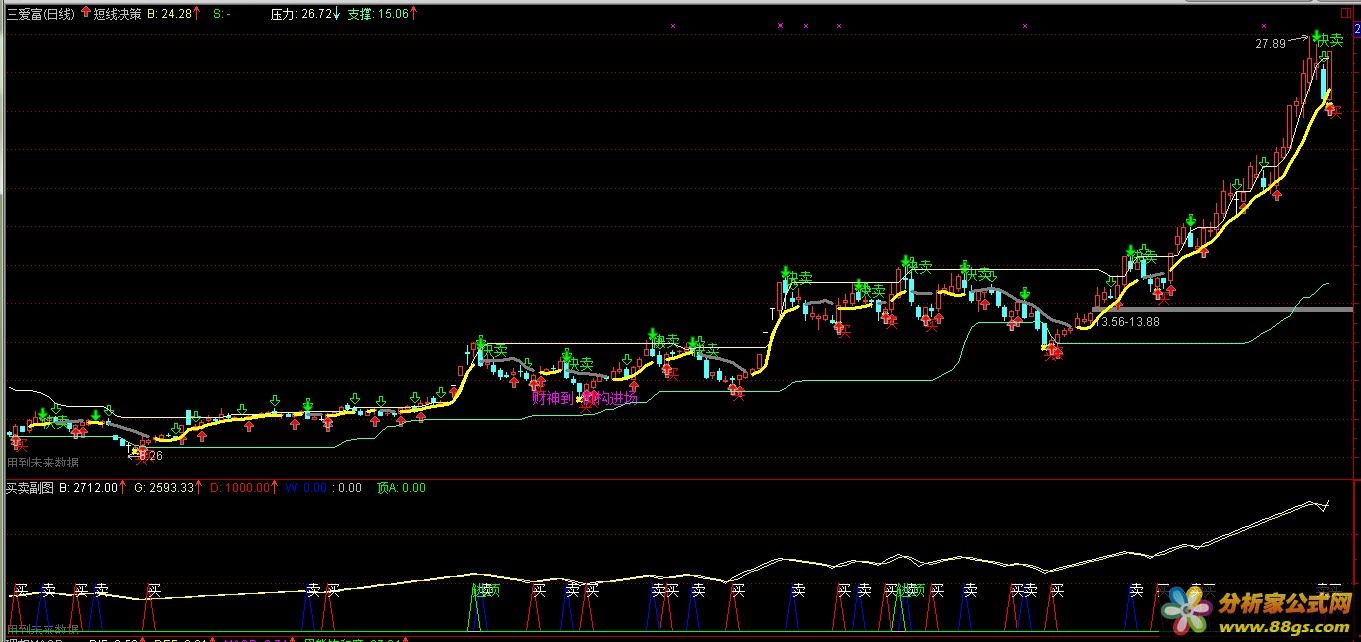Select the 短线决策 indicator name
Image resolution: width=1361 pixels, height=642 pixels.
(117, 15)
